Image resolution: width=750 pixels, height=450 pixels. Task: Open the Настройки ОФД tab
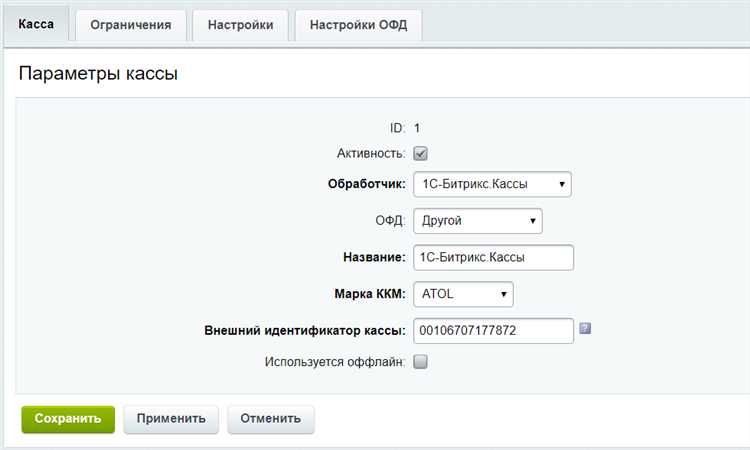[x=358, y=25]
